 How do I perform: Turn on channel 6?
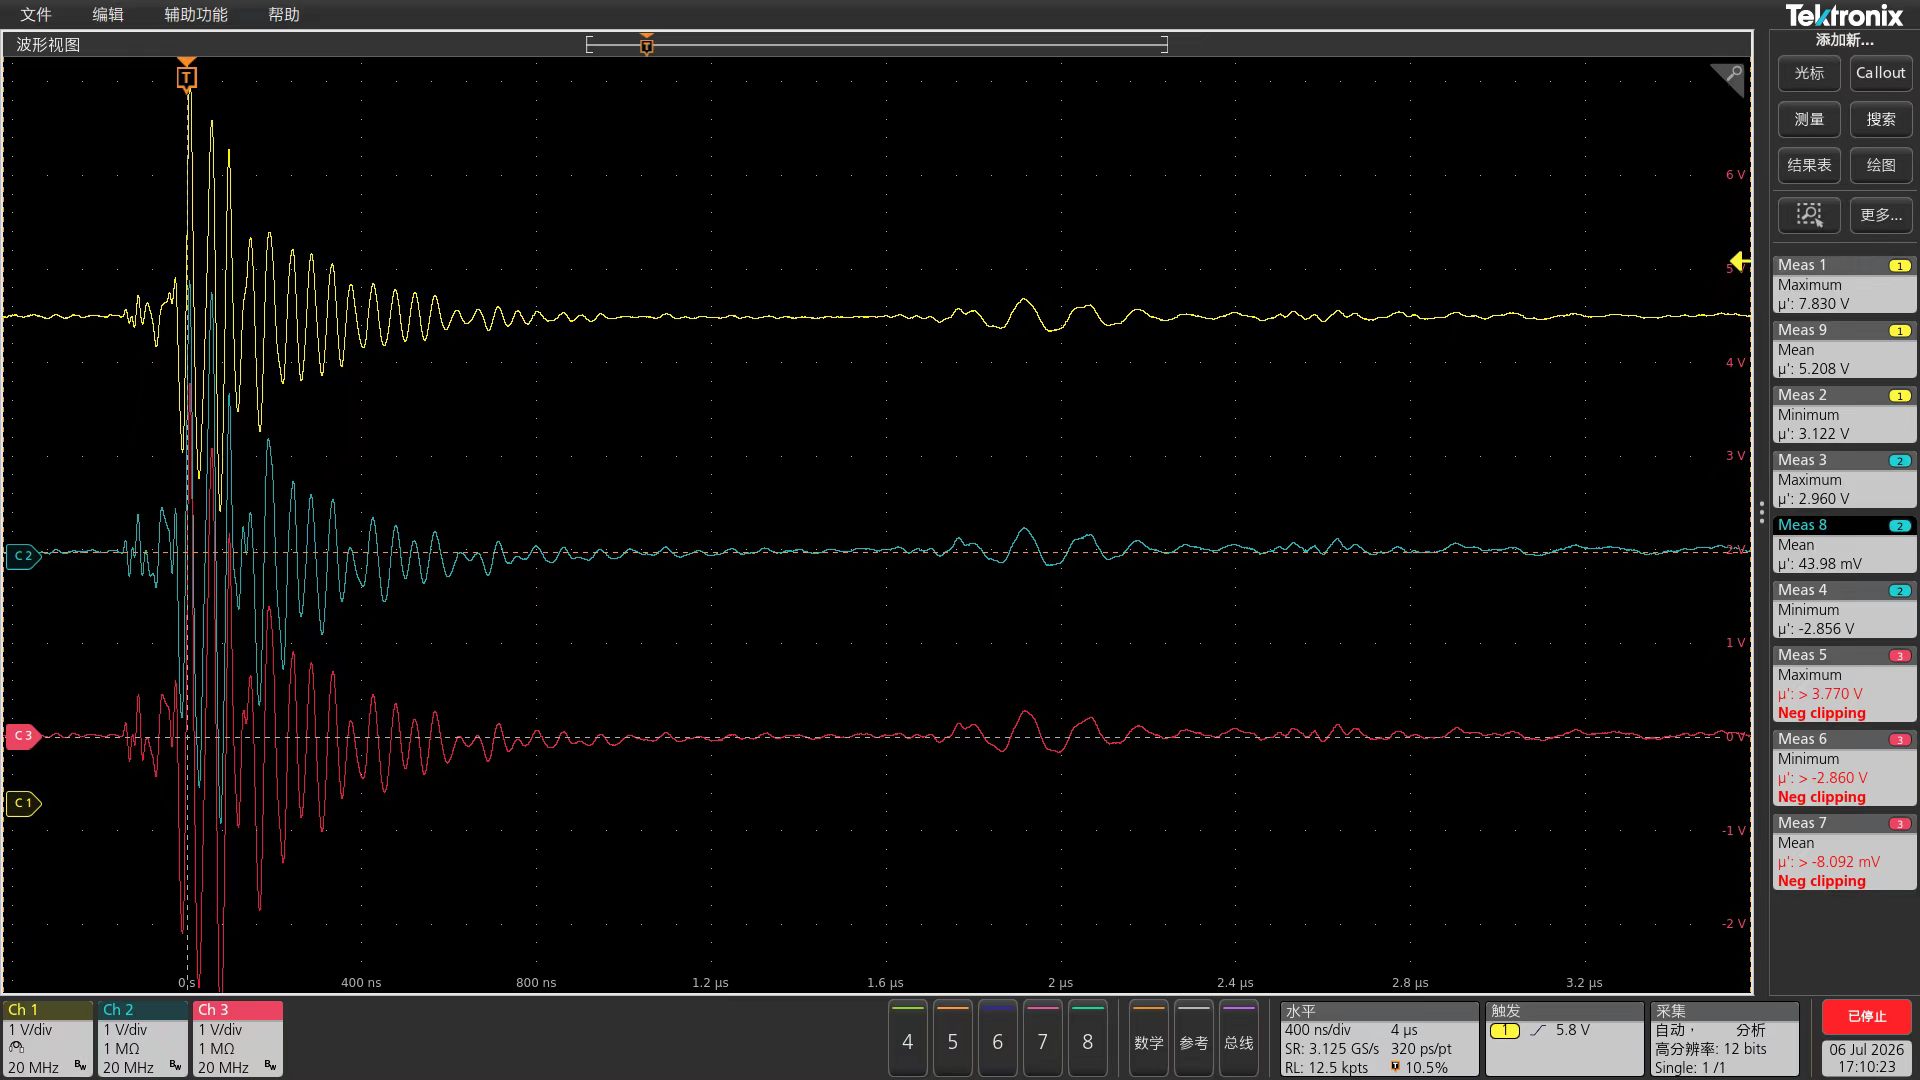pos(997,1040)
